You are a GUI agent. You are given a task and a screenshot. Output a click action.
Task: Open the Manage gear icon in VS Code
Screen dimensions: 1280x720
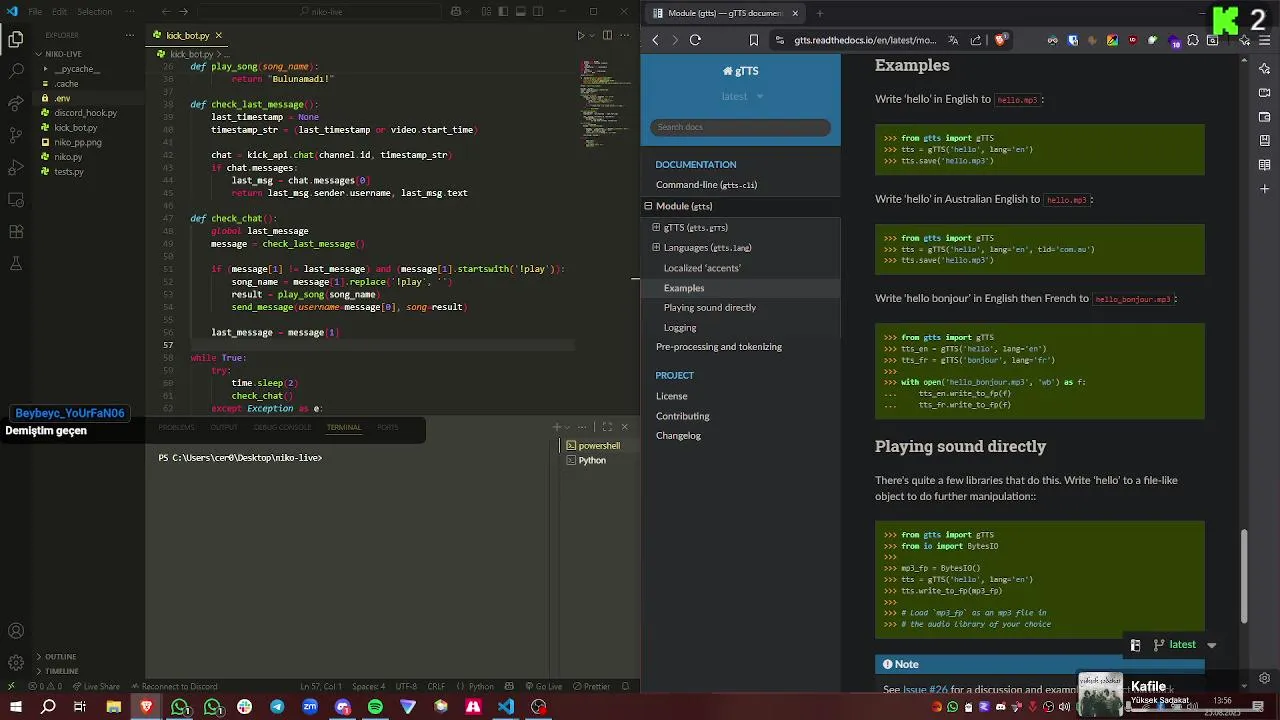tap(16, 663)
